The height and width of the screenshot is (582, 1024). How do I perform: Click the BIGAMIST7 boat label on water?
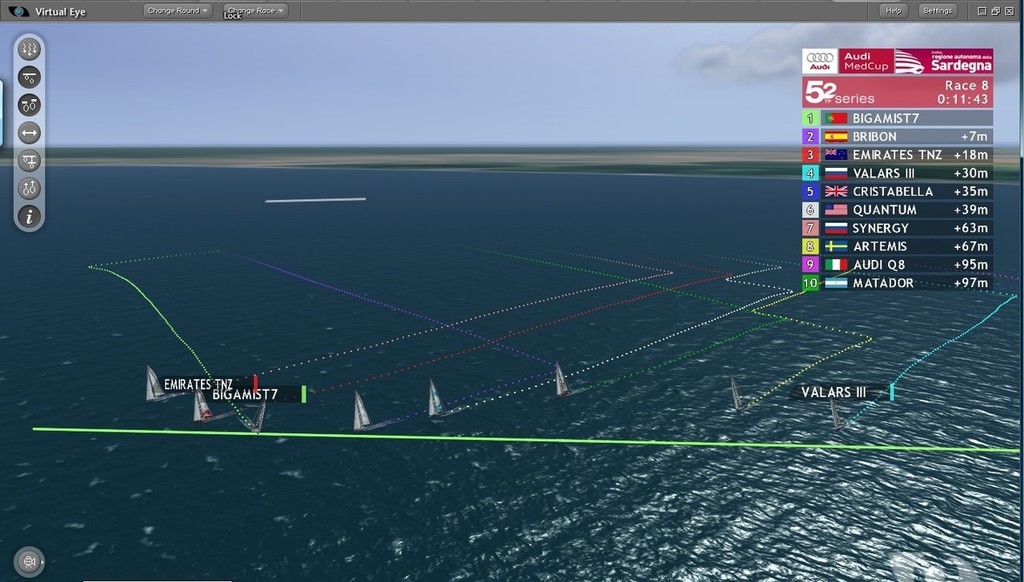pyautogui.click(x=245, y=395)
